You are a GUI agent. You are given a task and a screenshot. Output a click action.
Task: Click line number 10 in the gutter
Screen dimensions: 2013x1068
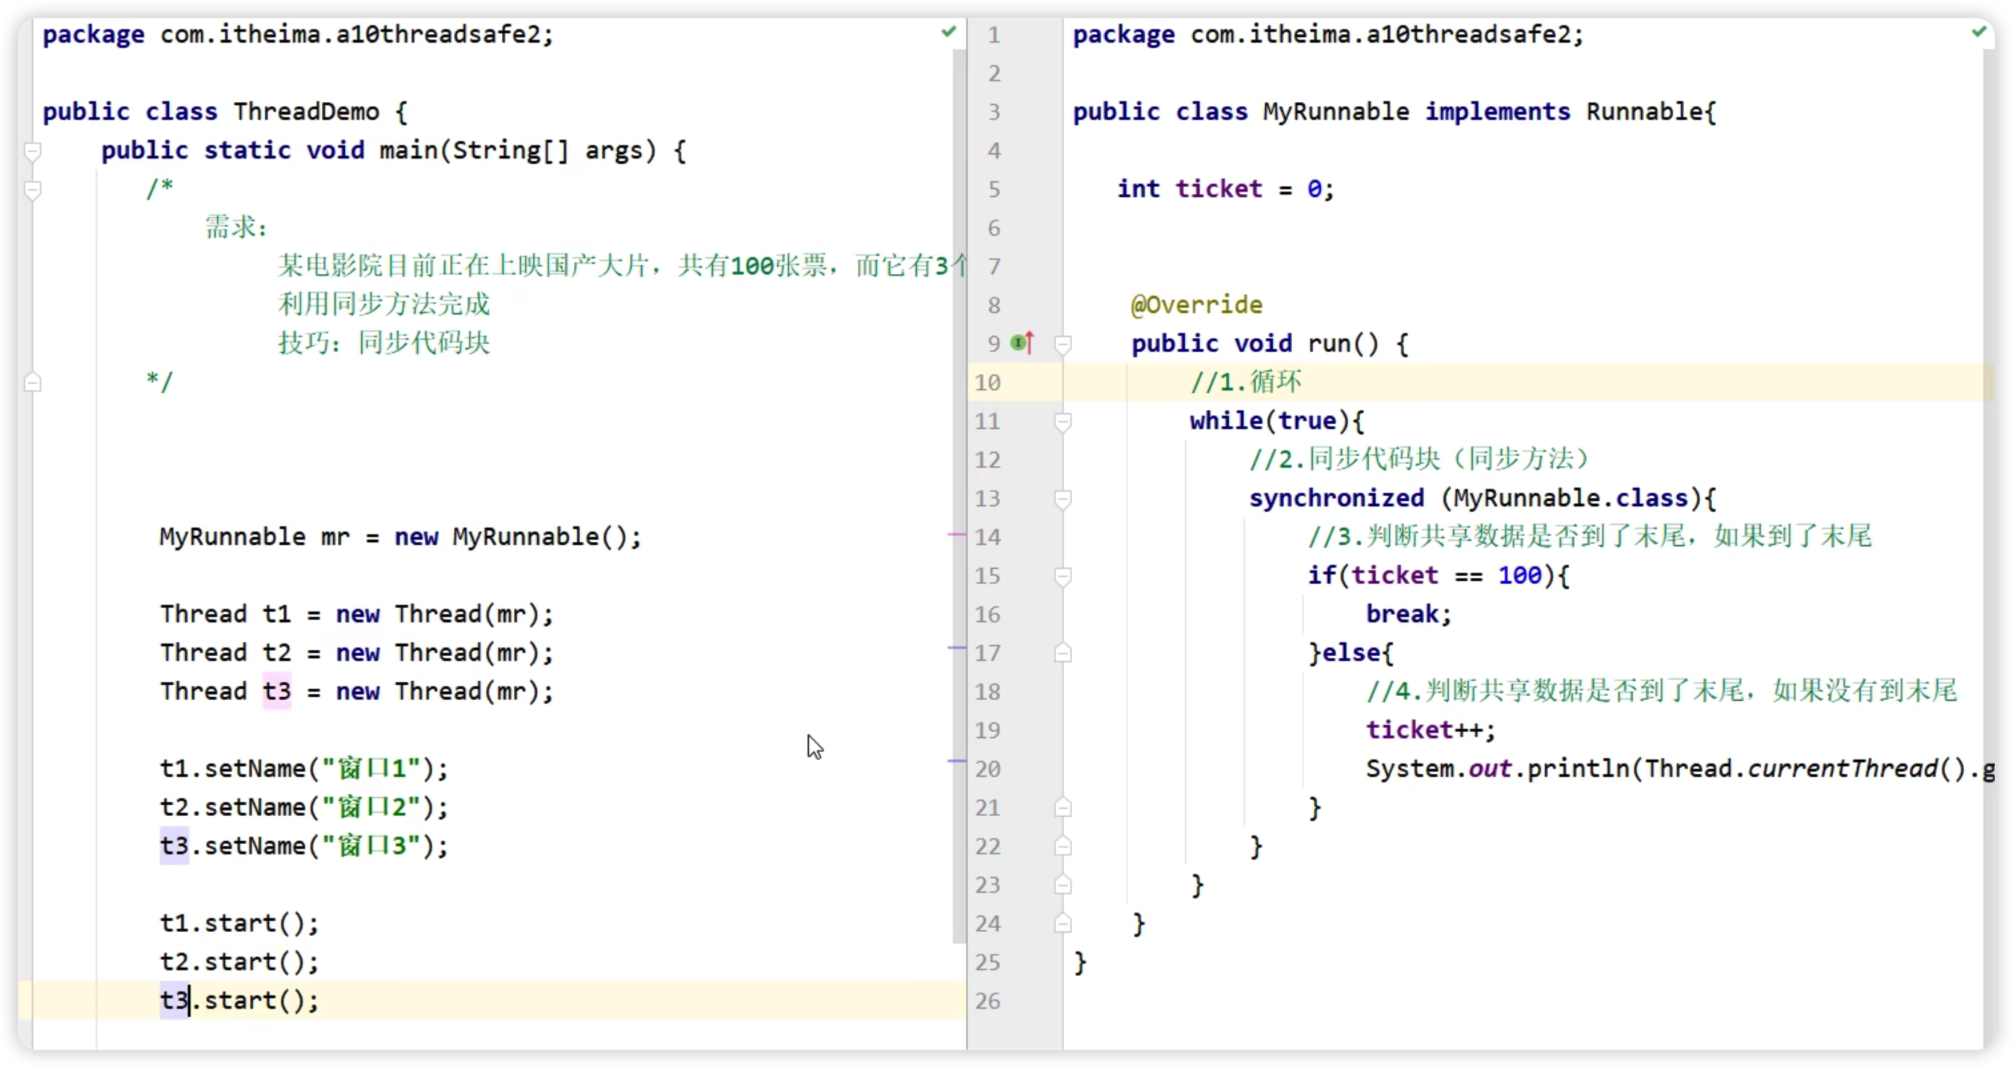tap(988, 382)
